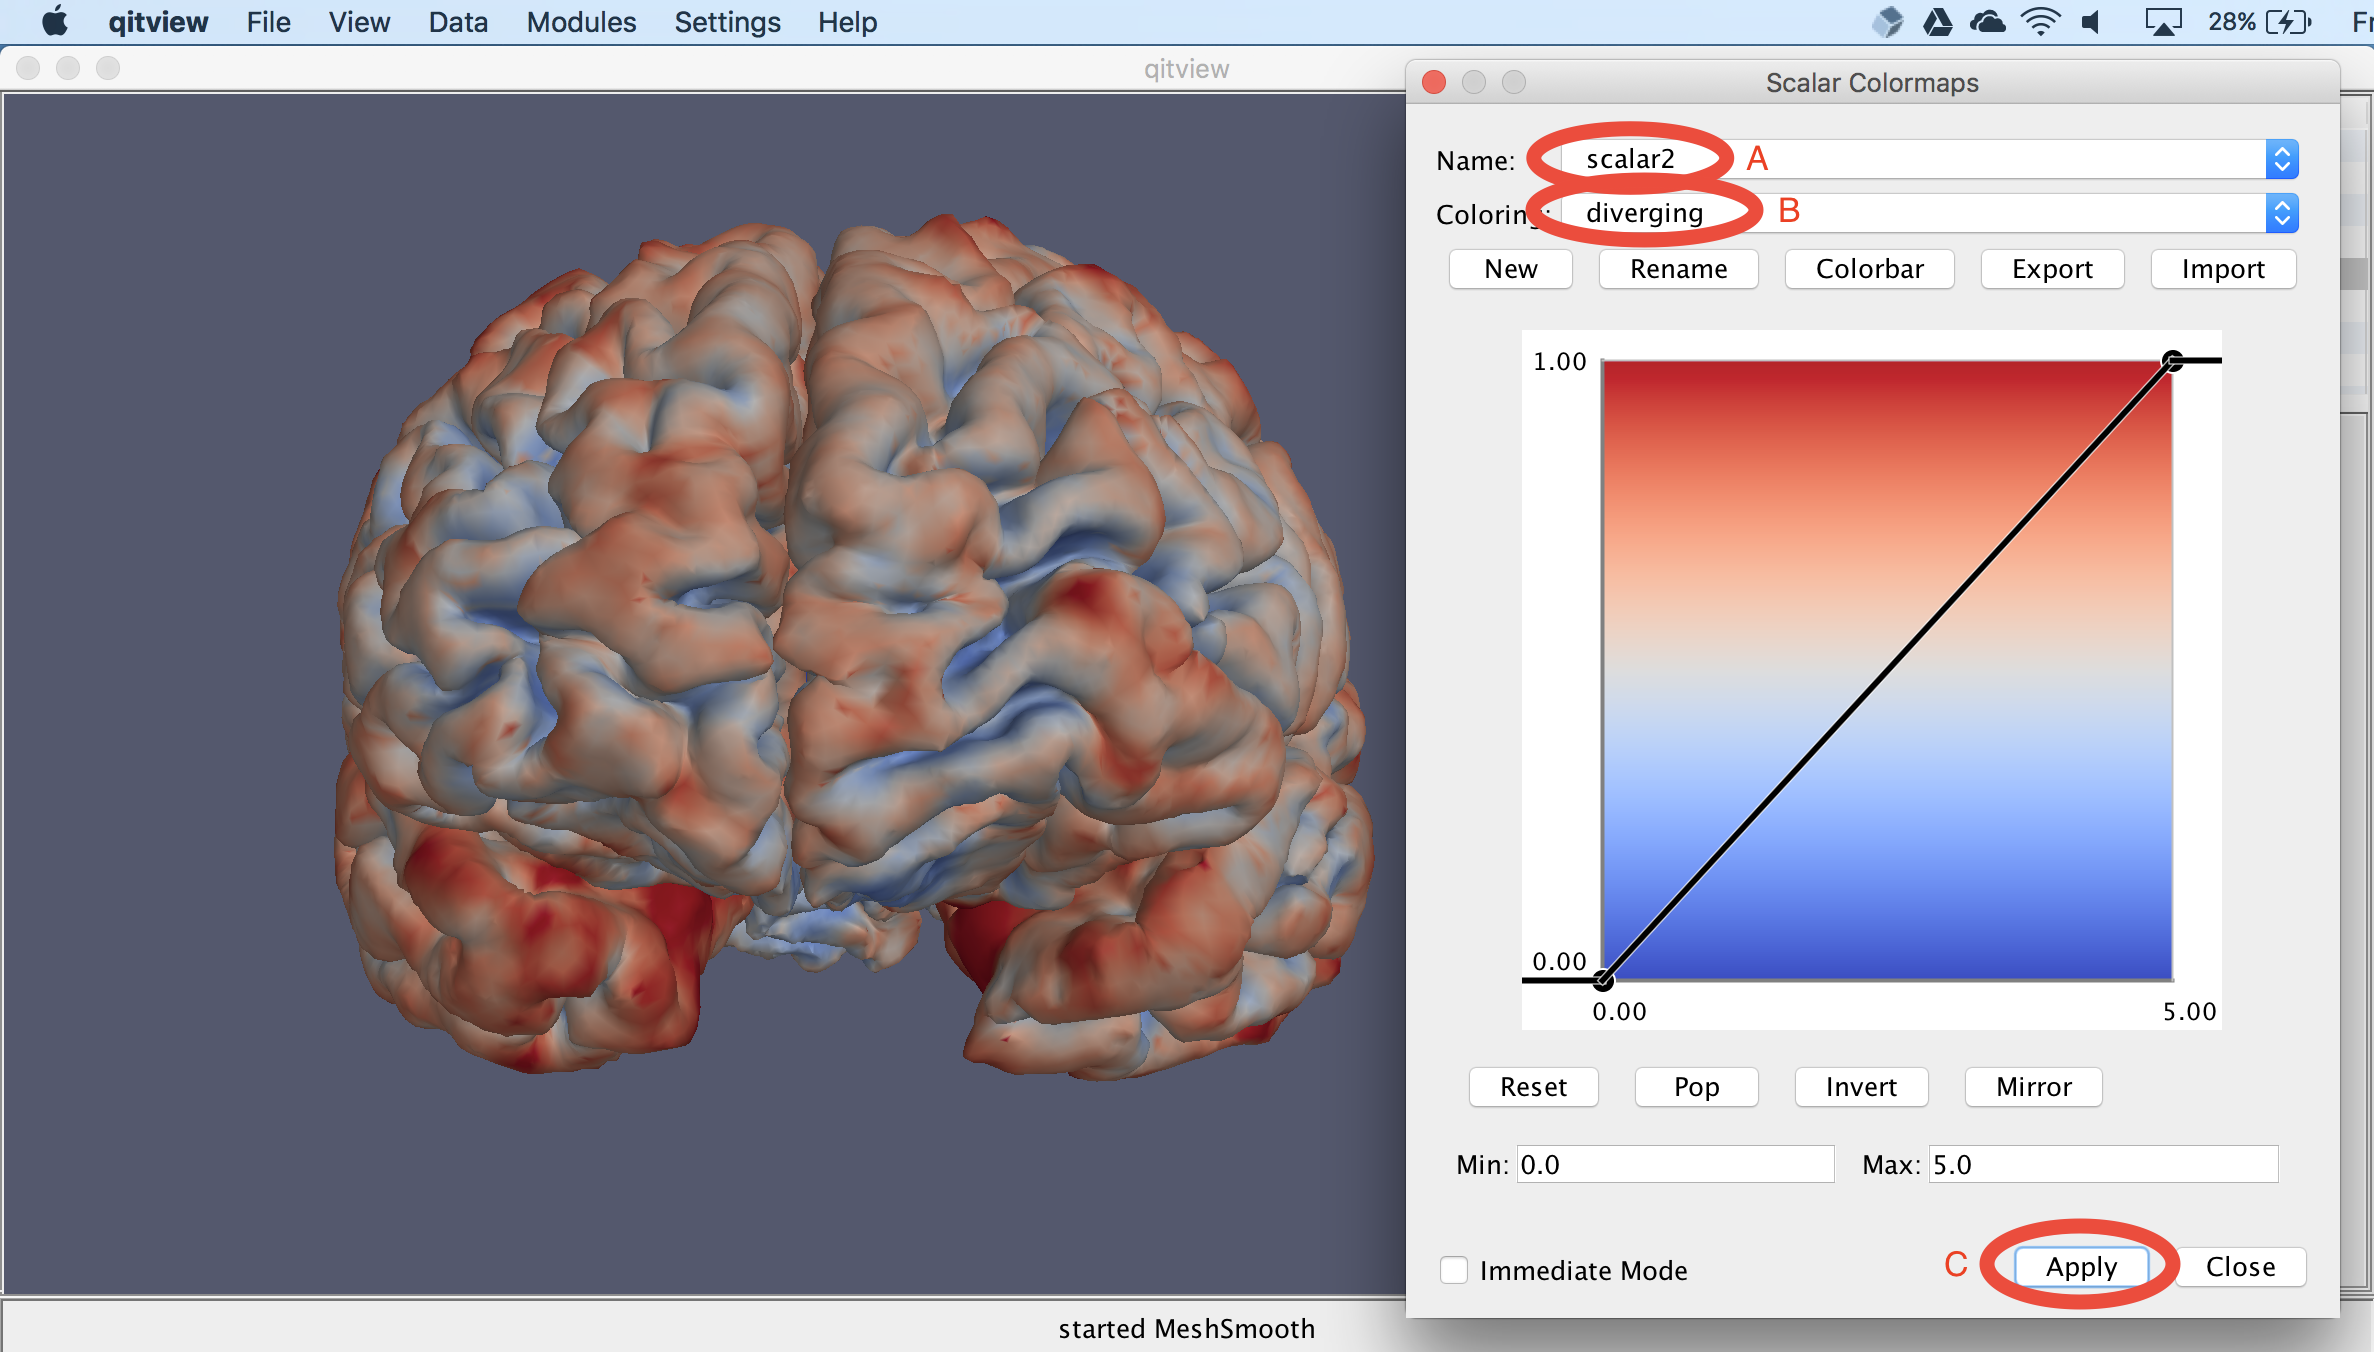Click the Mirror button
Image resolution: width=2374 pixels, height=1352 pixels.
2033,1087
